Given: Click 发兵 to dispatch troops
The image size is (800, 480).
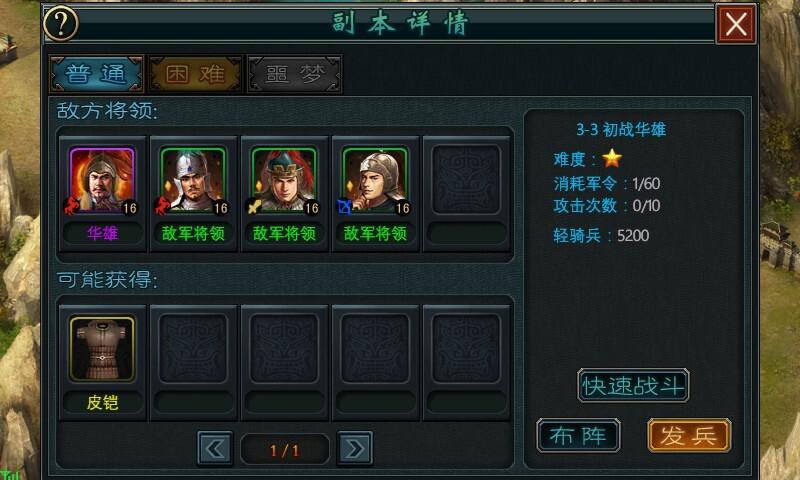Looking at the screenshot, I should point(689,436).
